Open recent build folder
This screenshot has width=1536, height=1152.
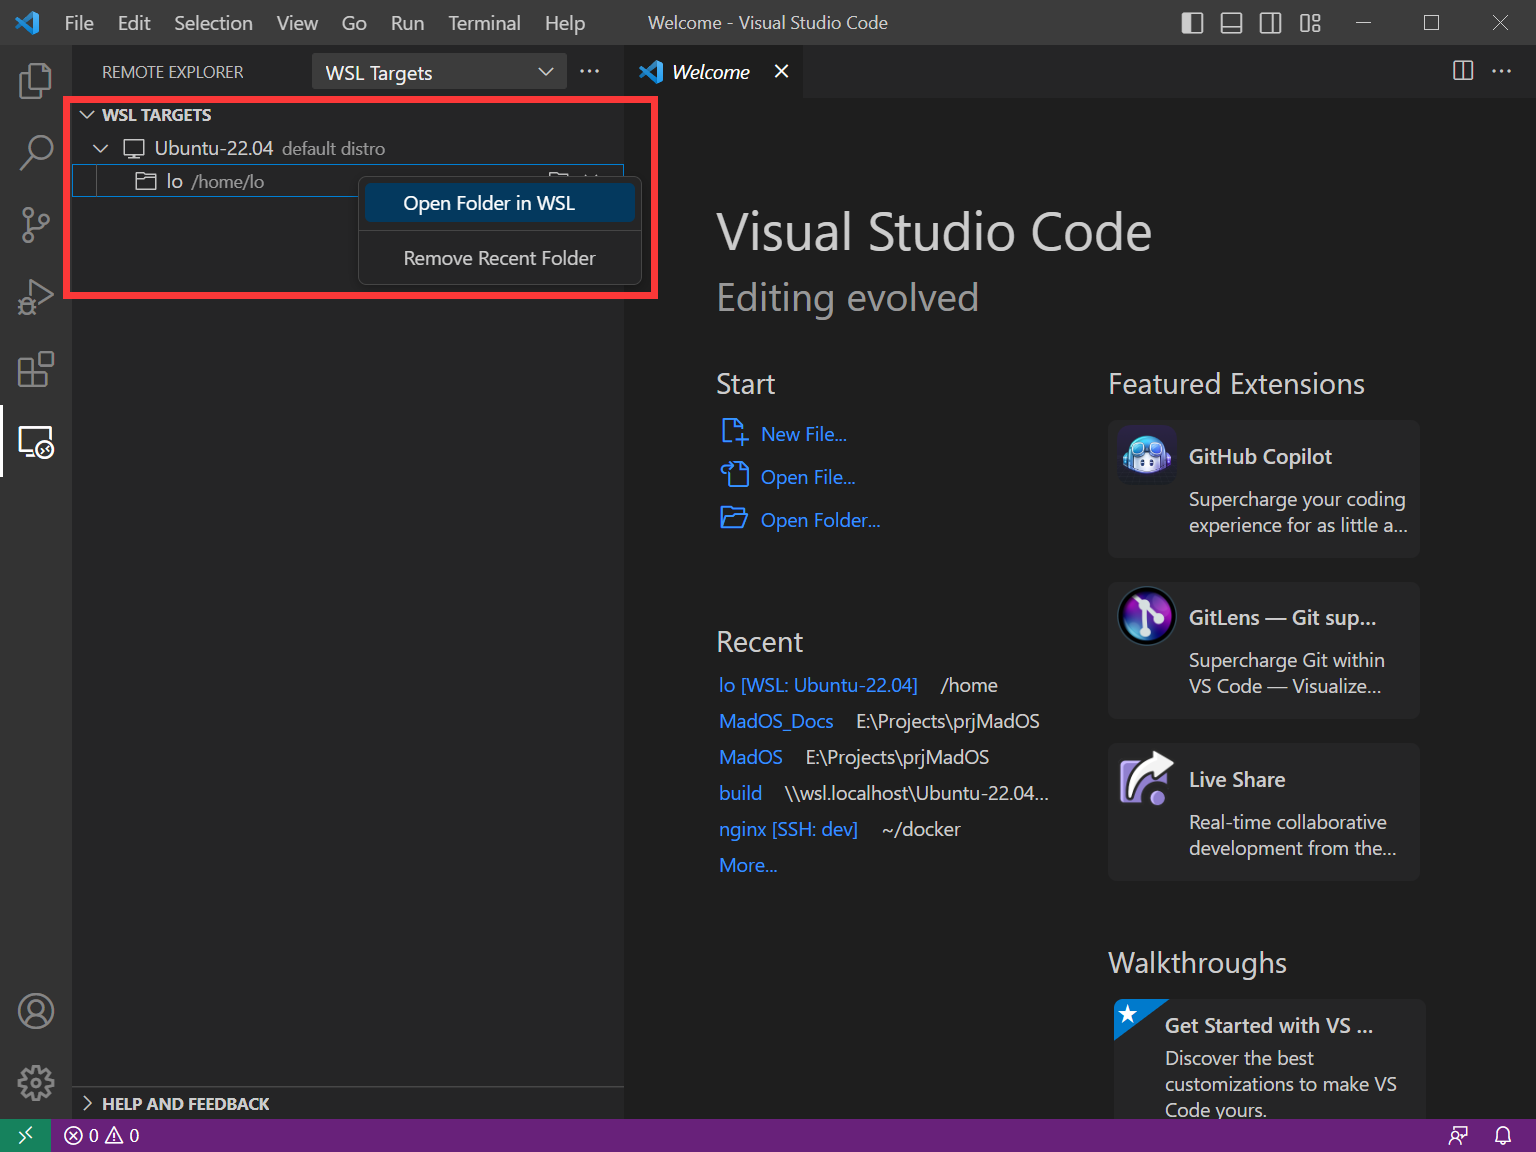(x=741, y=793)
